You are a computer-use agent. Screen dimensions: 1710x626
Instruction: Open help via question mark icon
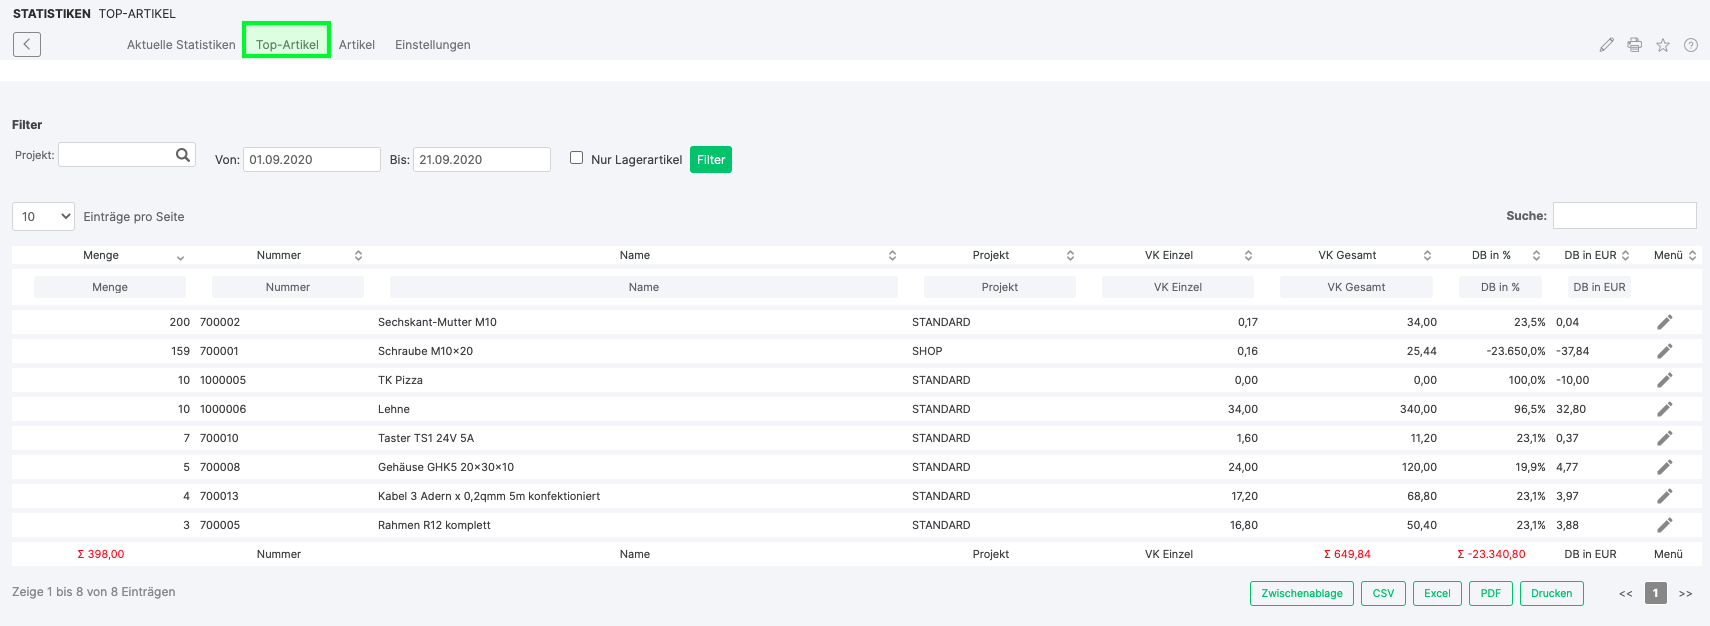(x=1690, y=45)
